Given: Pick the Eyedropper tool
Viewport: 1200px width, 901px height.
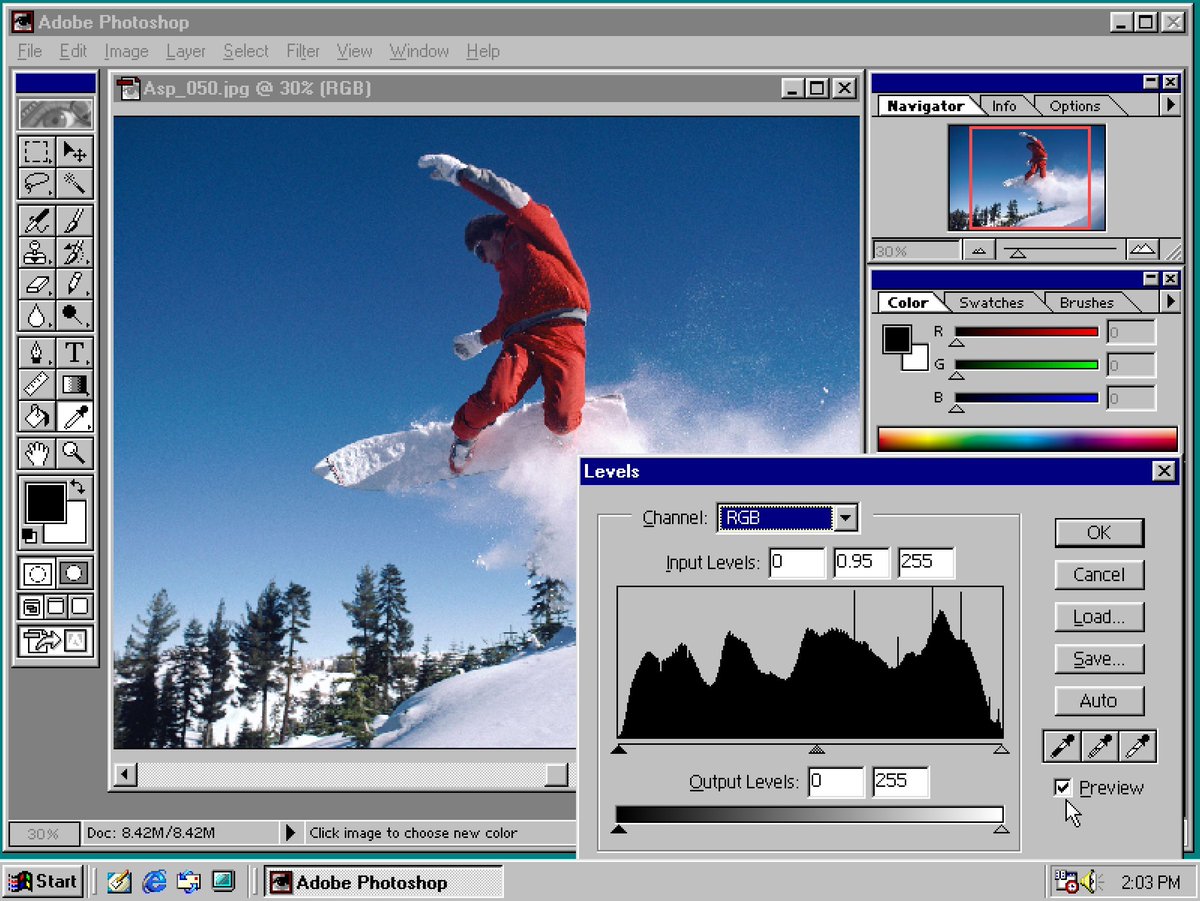Looking at the screenshot, I should tap(75, 418).
